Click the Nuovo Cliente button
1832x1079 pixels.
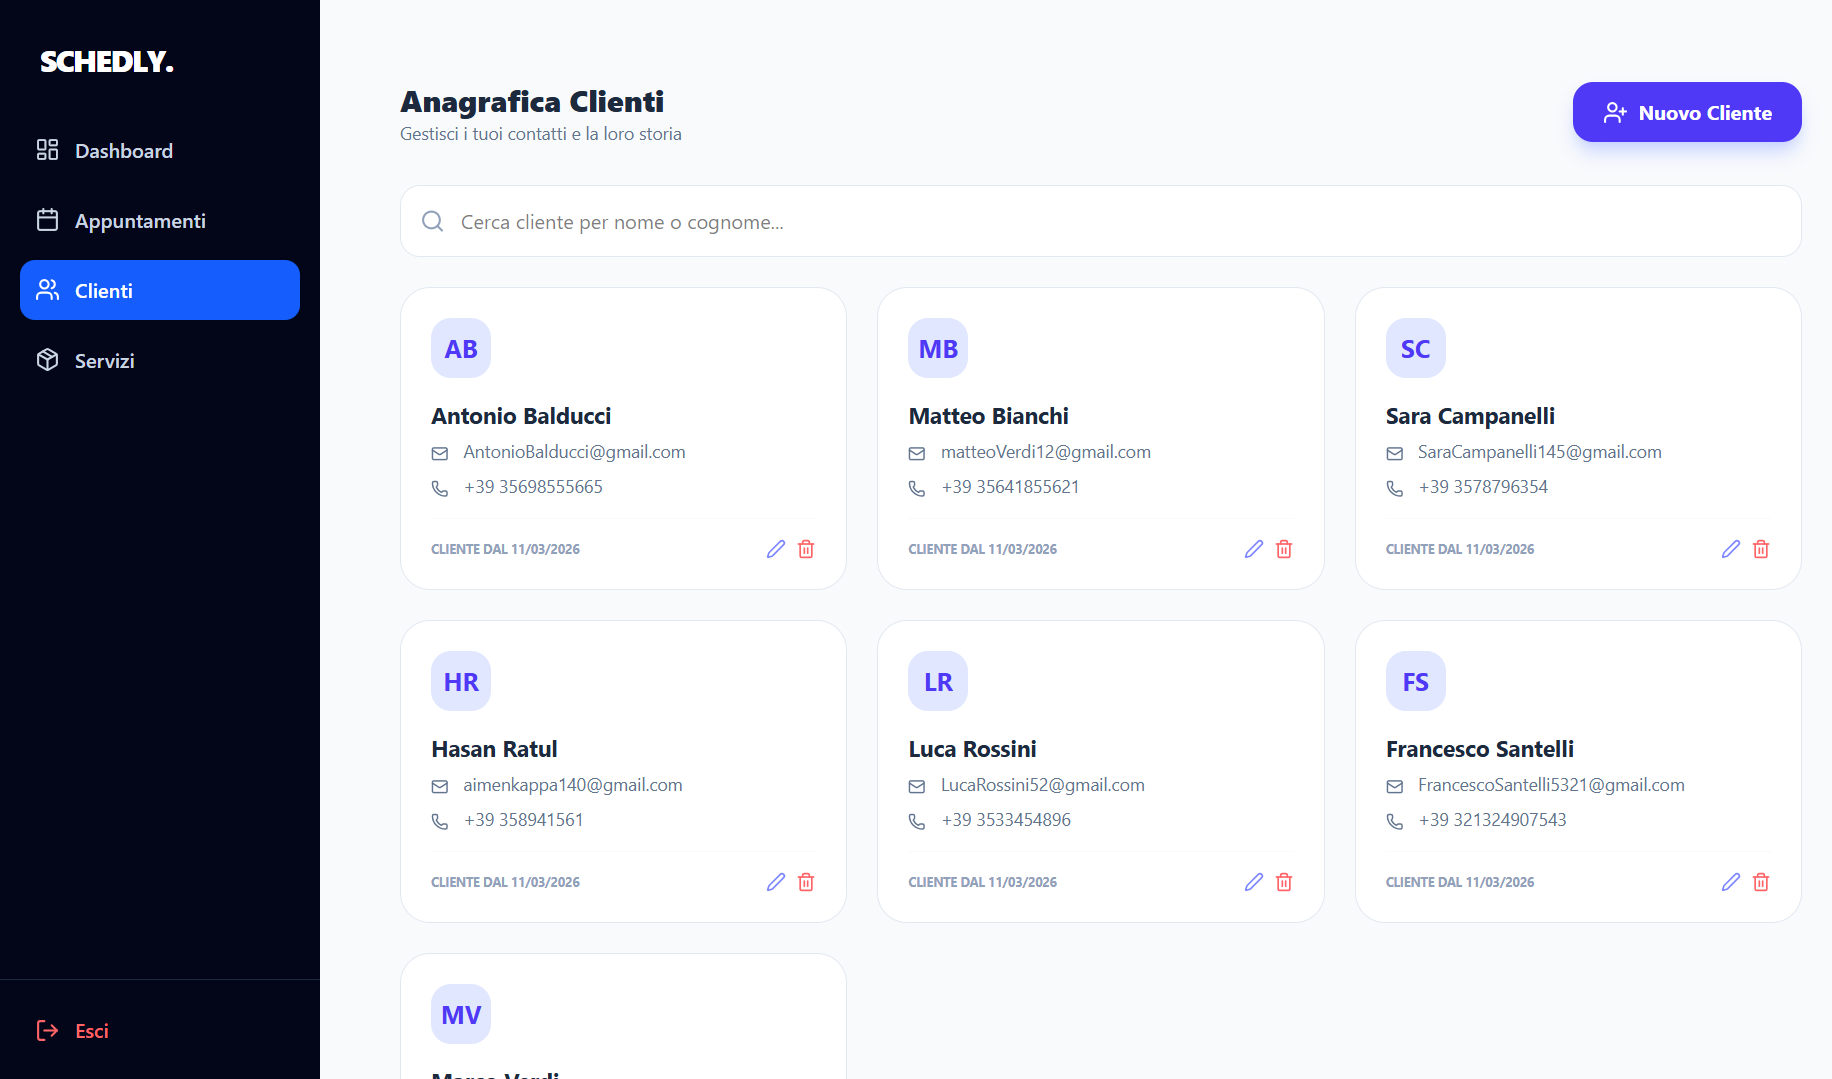click(x=1687, y=112)
